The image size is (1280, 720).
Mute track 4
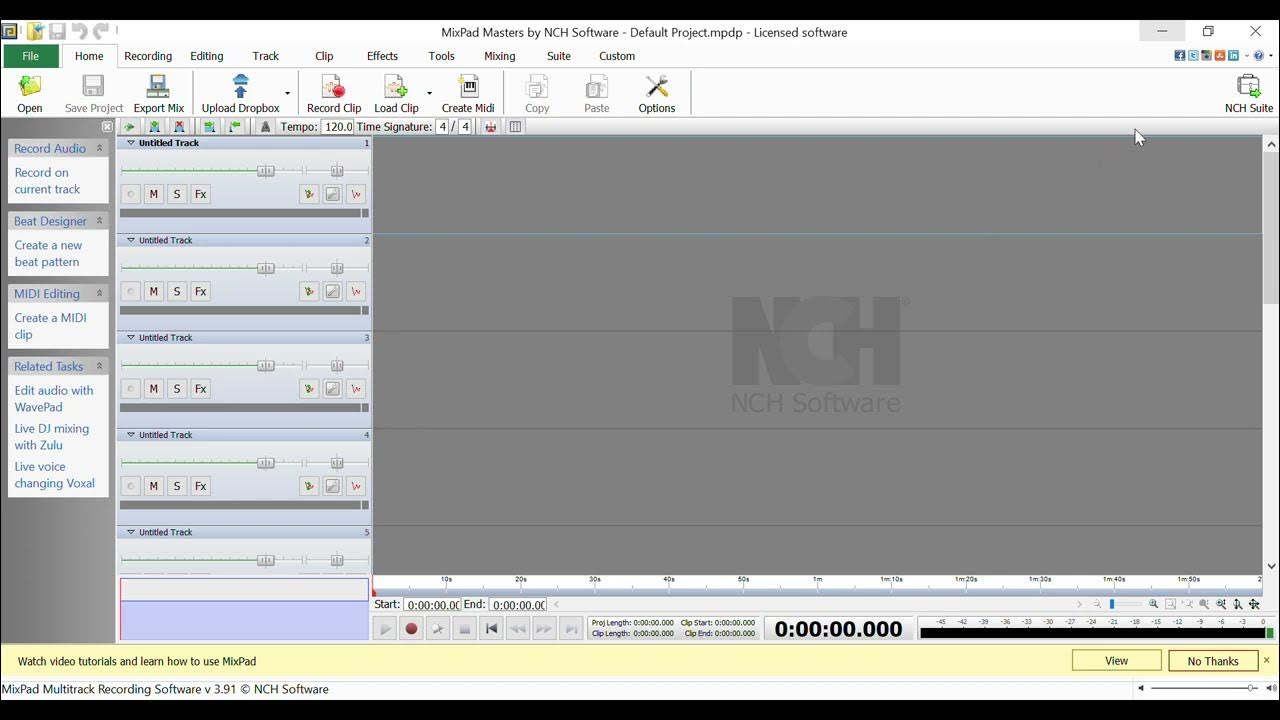coord(153,486)
